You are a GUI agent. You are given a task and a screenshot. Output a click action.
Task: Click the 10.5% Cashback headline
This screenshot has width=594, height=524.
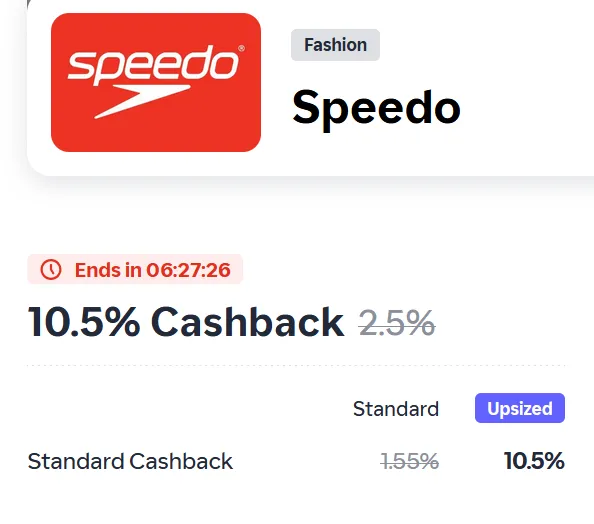[x=186, y=322]
